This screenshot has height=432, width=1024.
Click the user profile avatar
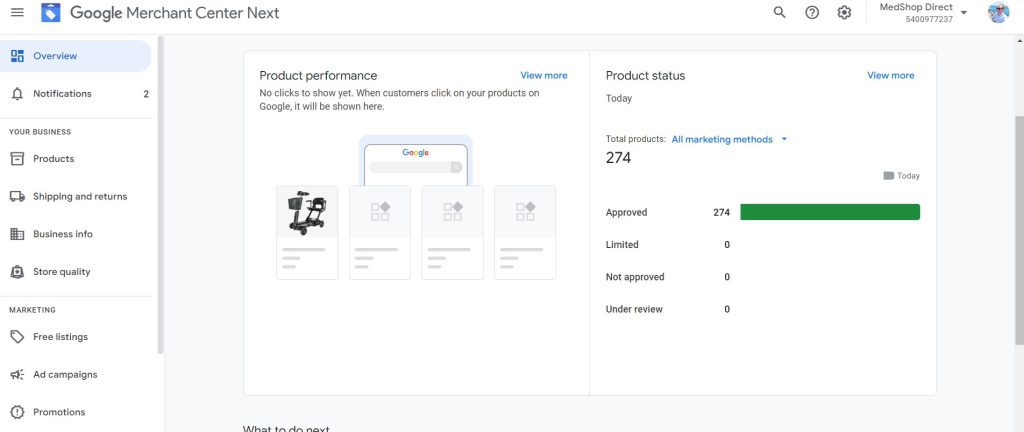(998, 12)
